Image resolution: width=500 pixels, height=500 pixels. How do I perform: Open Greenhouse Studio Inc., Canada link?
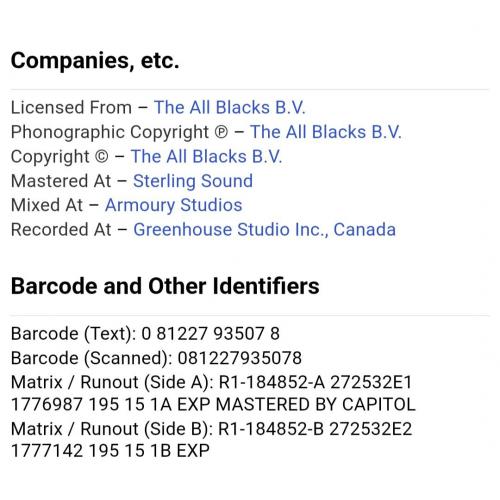pyautogui.click(x=265, y=230)
